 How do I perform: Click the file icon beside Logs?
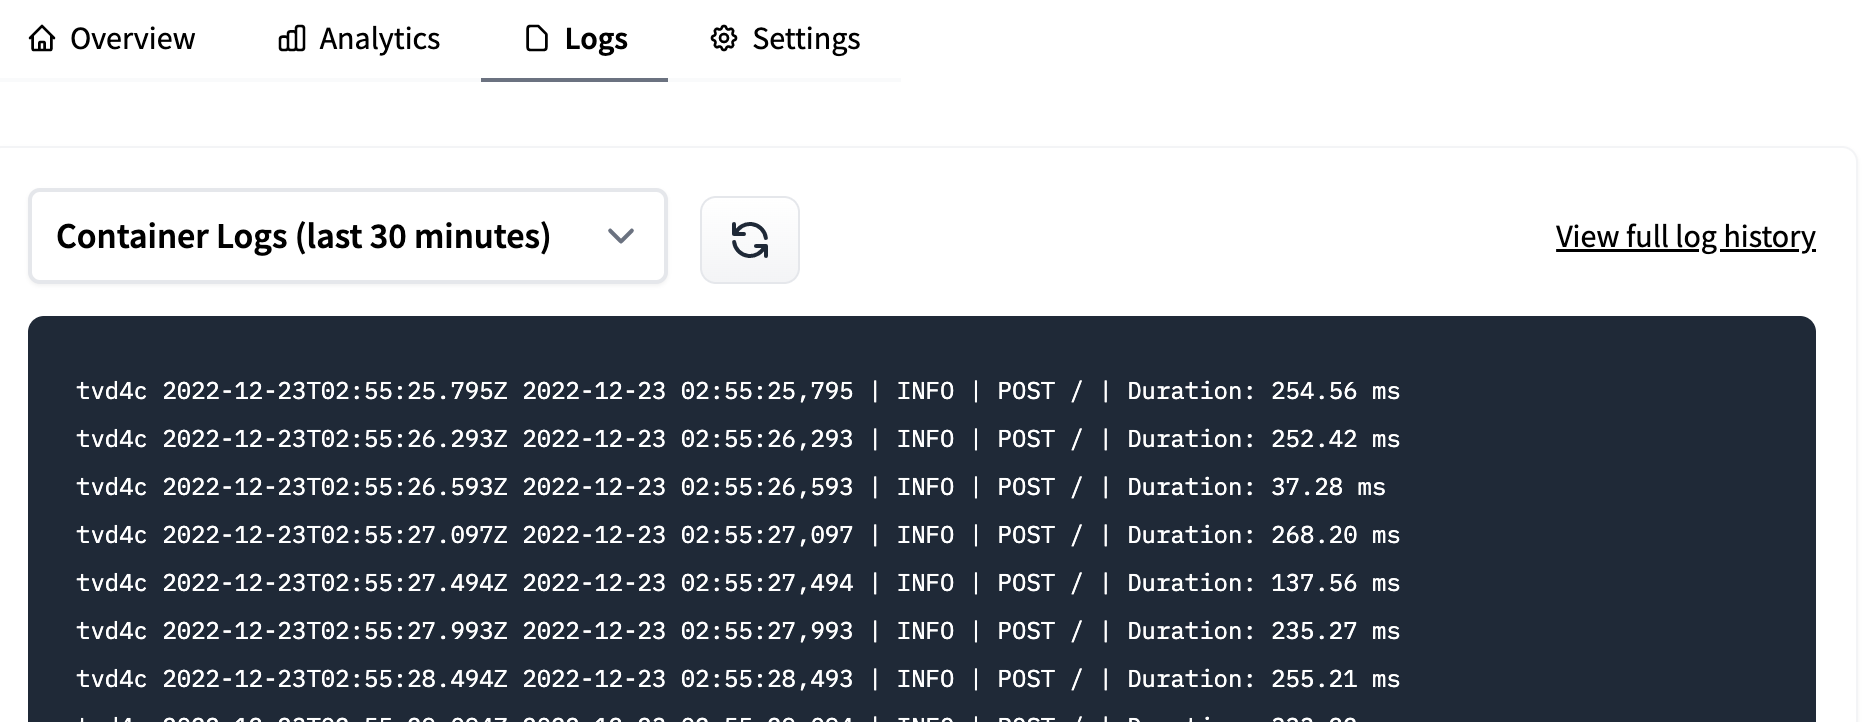click(537, 39)
